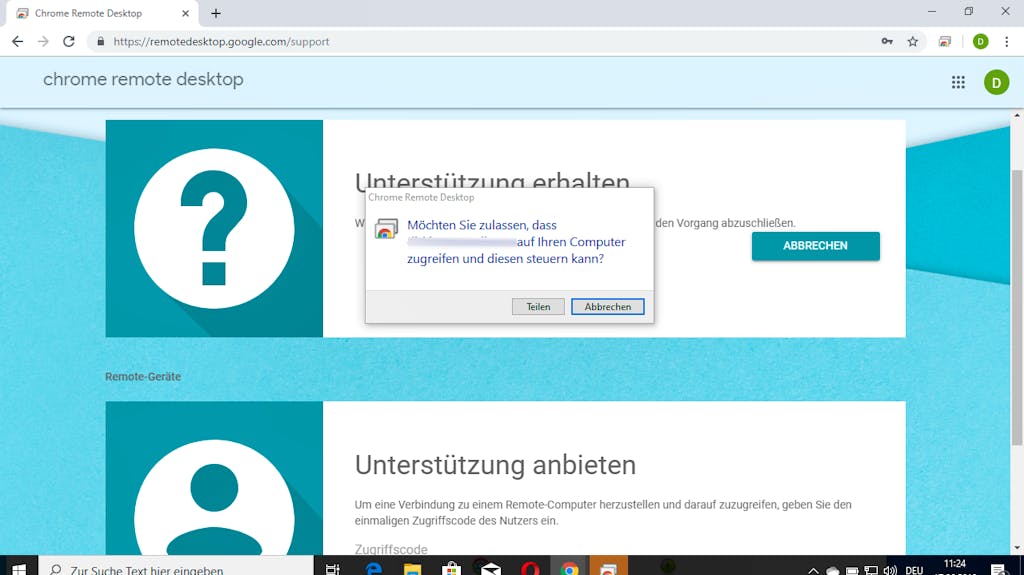The image size is (1024, 575).
Task: Click the scrollbar down arrow
Action: [1017, 548]
